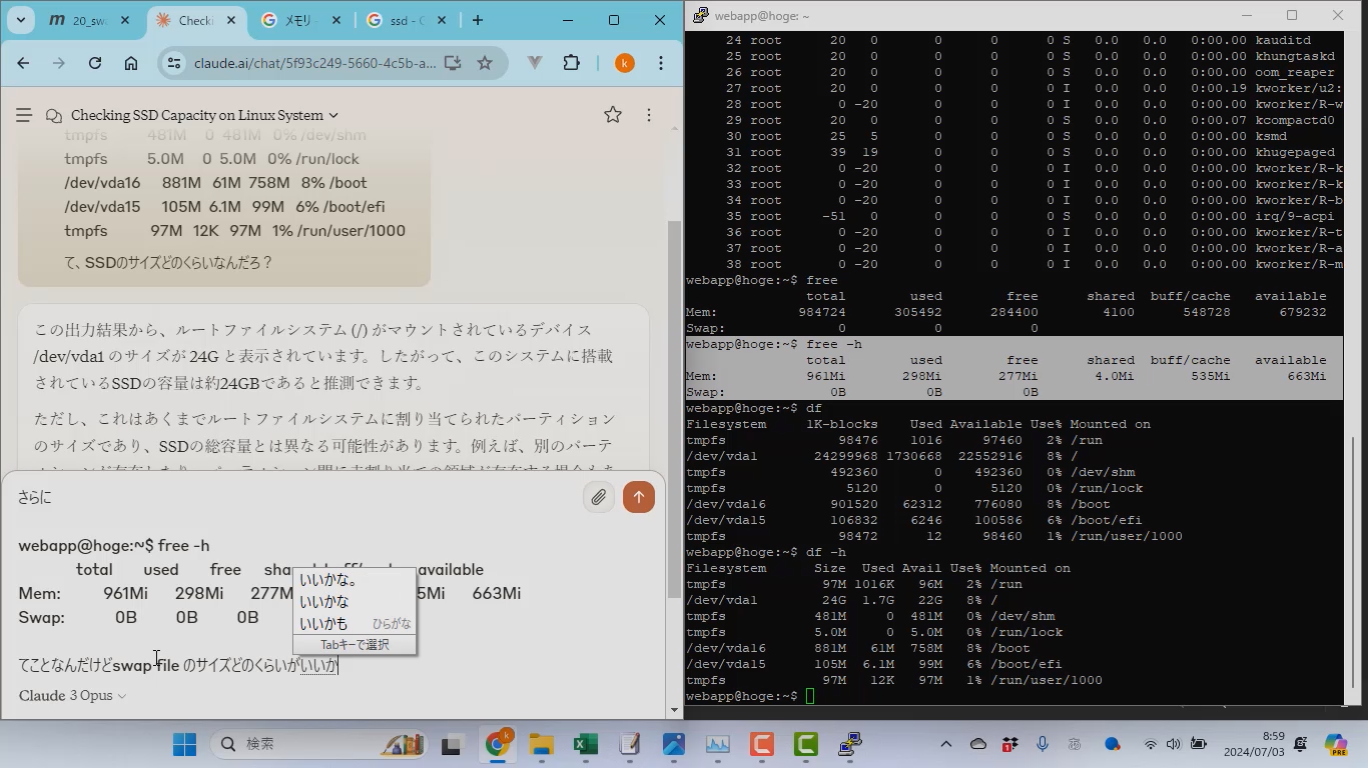The width and height of the screenshot is (1368, 768).
Task: Click the browser reload button
Action: tap(95, 63)
